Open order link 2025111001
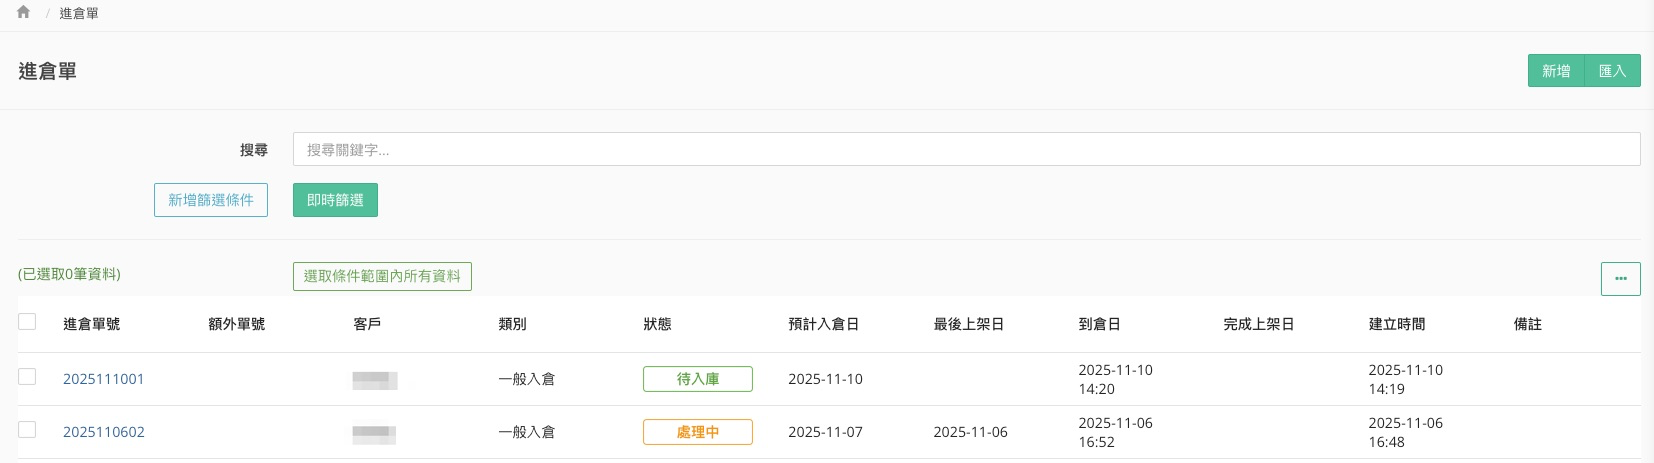Viewport: 1654px width, 463px height. pyautogui.click(x=104, y=379)
